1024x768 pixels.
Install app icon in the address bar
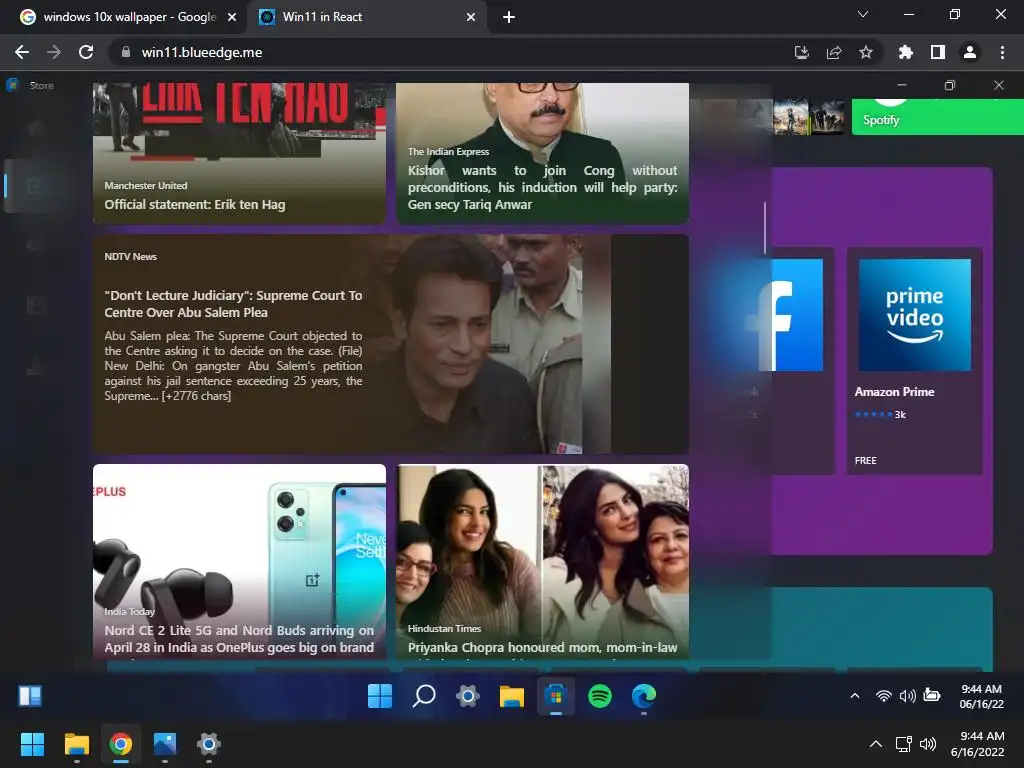click(x=801, y=52)
